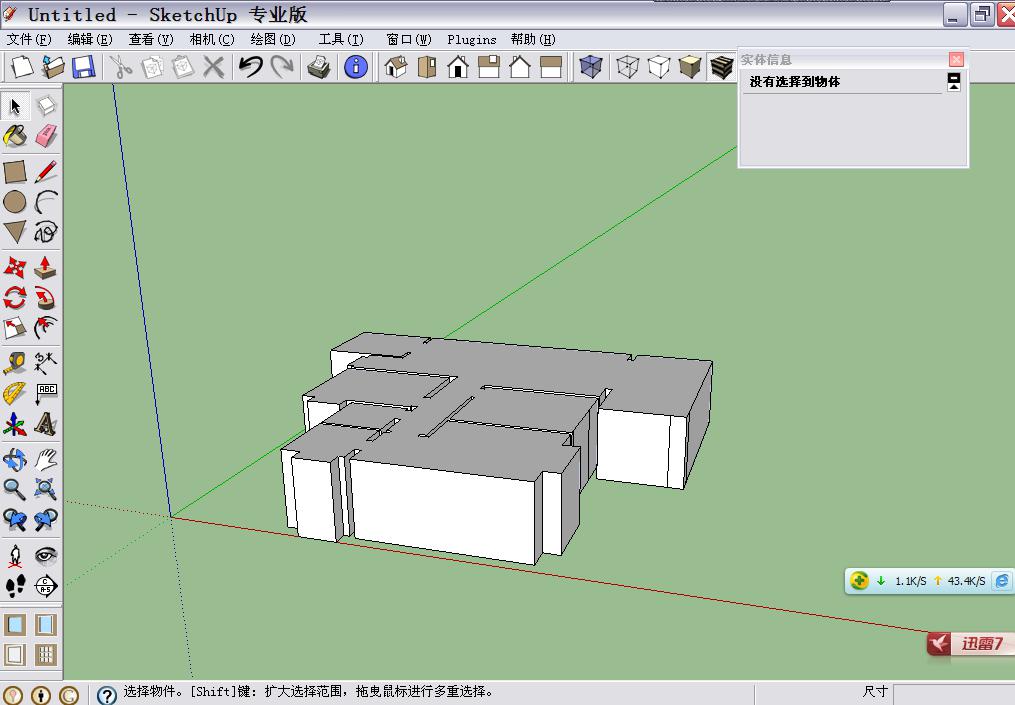
Task: Choose the Pan hand tool
Action: click(x=46, y=460)
